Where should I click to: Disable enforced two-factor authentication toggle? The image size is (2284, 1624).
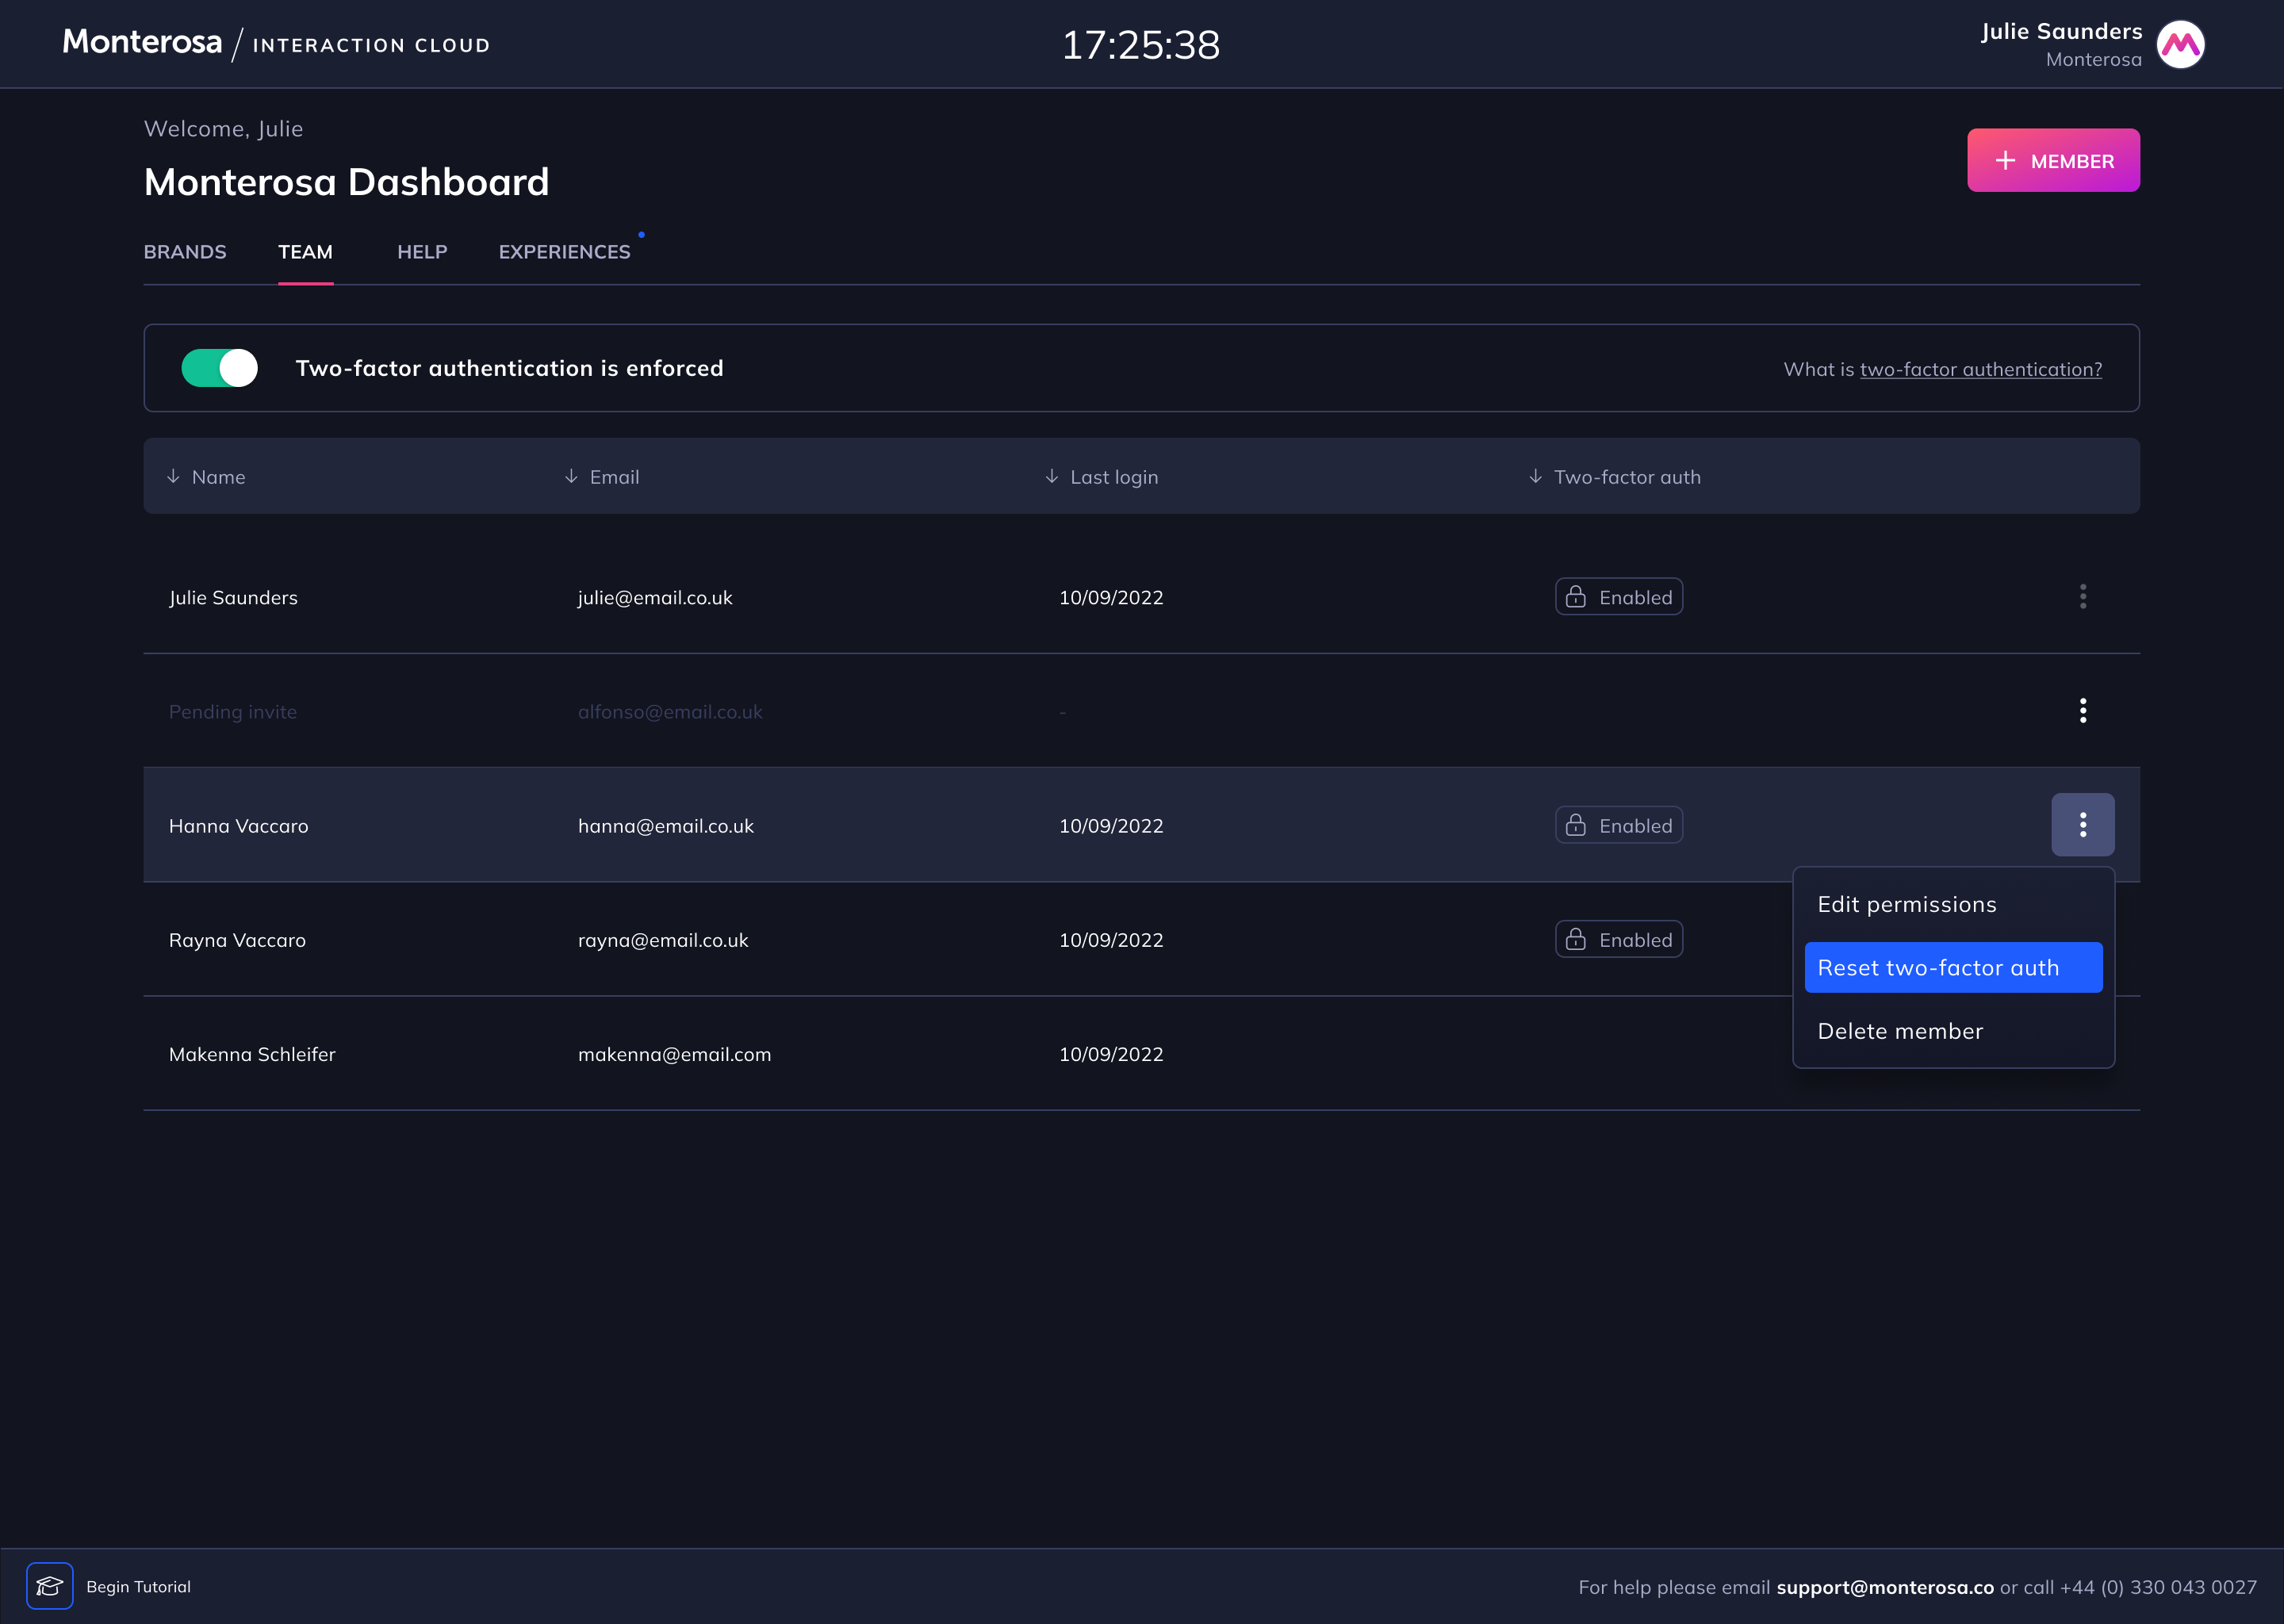click(x=220, y=368)
